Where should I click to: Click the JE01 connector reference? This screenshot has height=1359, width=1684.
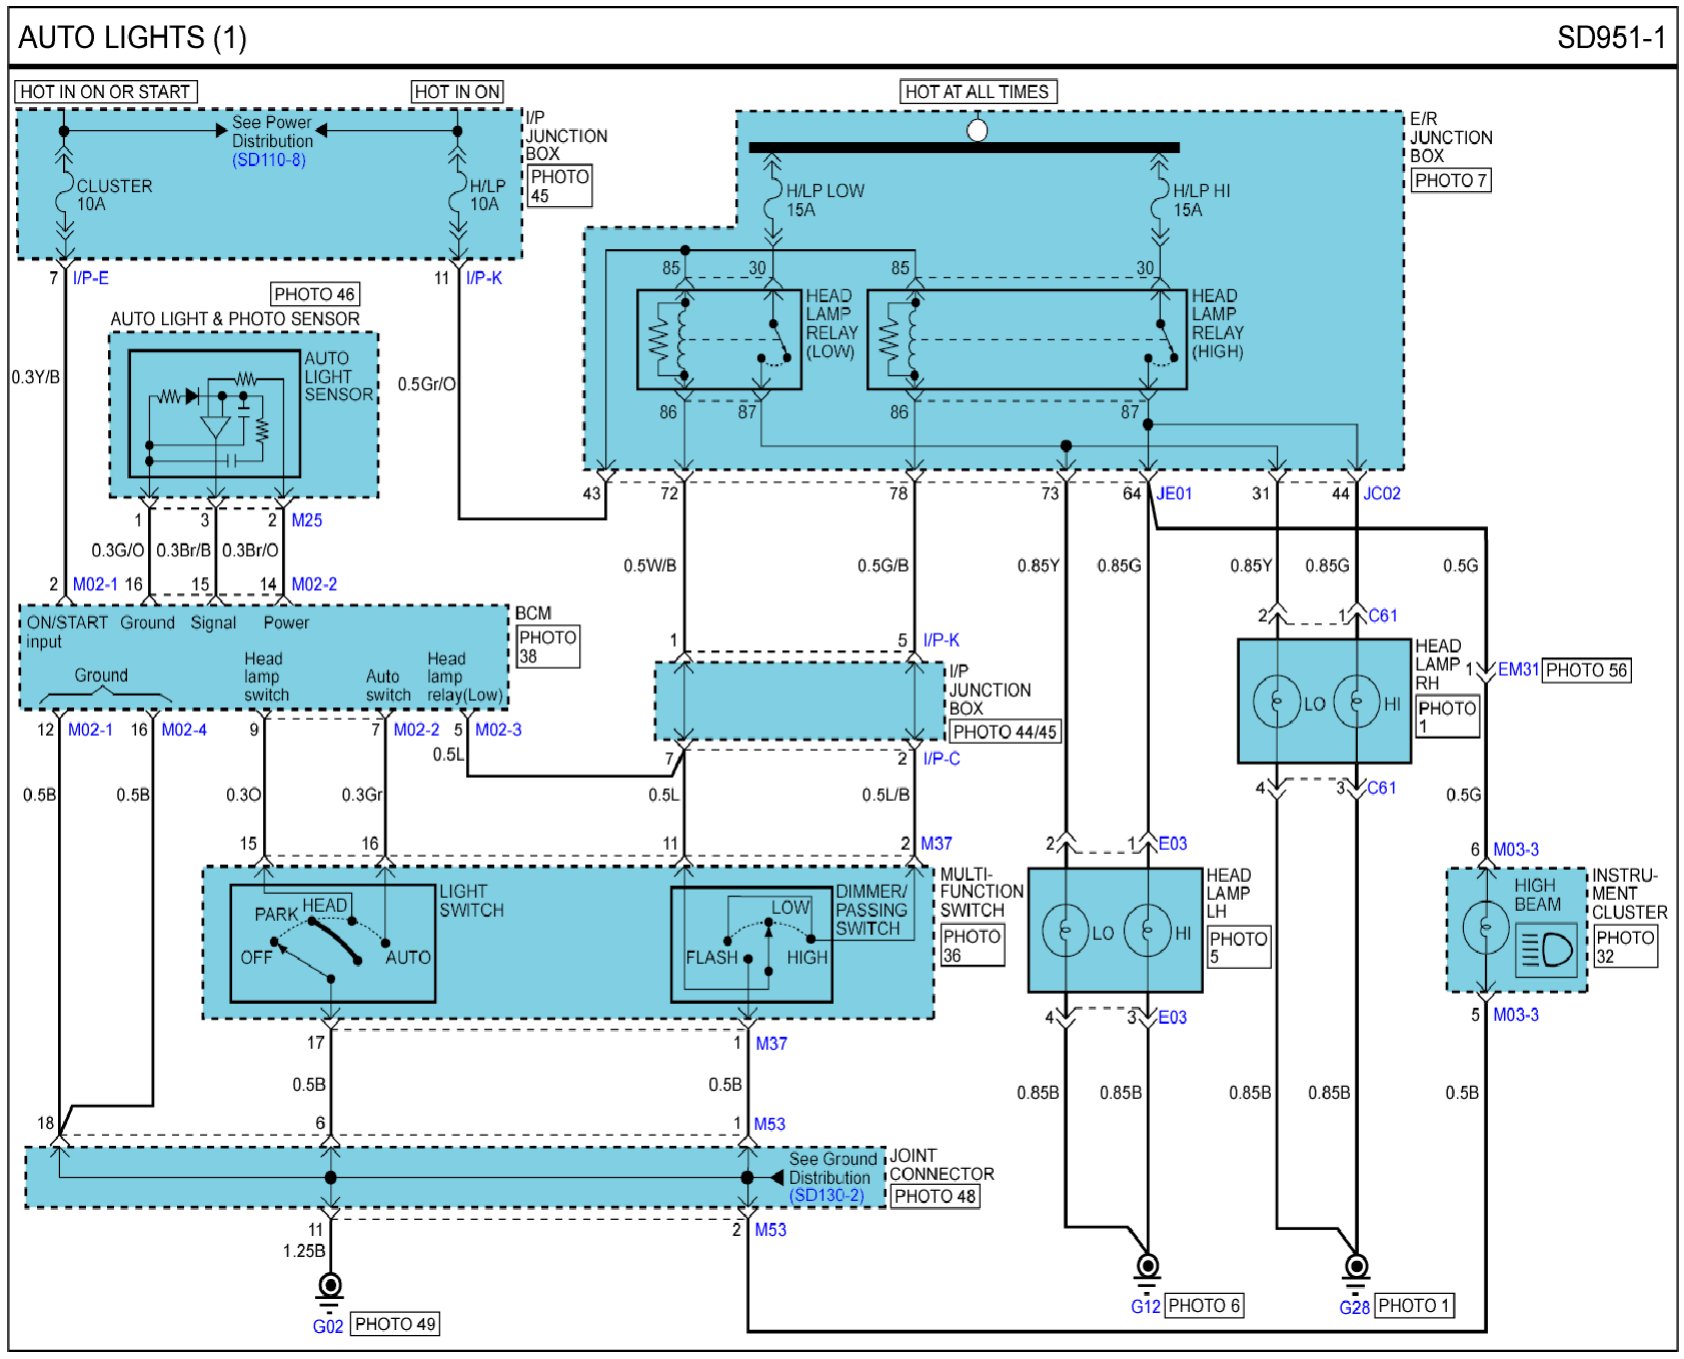click(x=1174, y=493)
